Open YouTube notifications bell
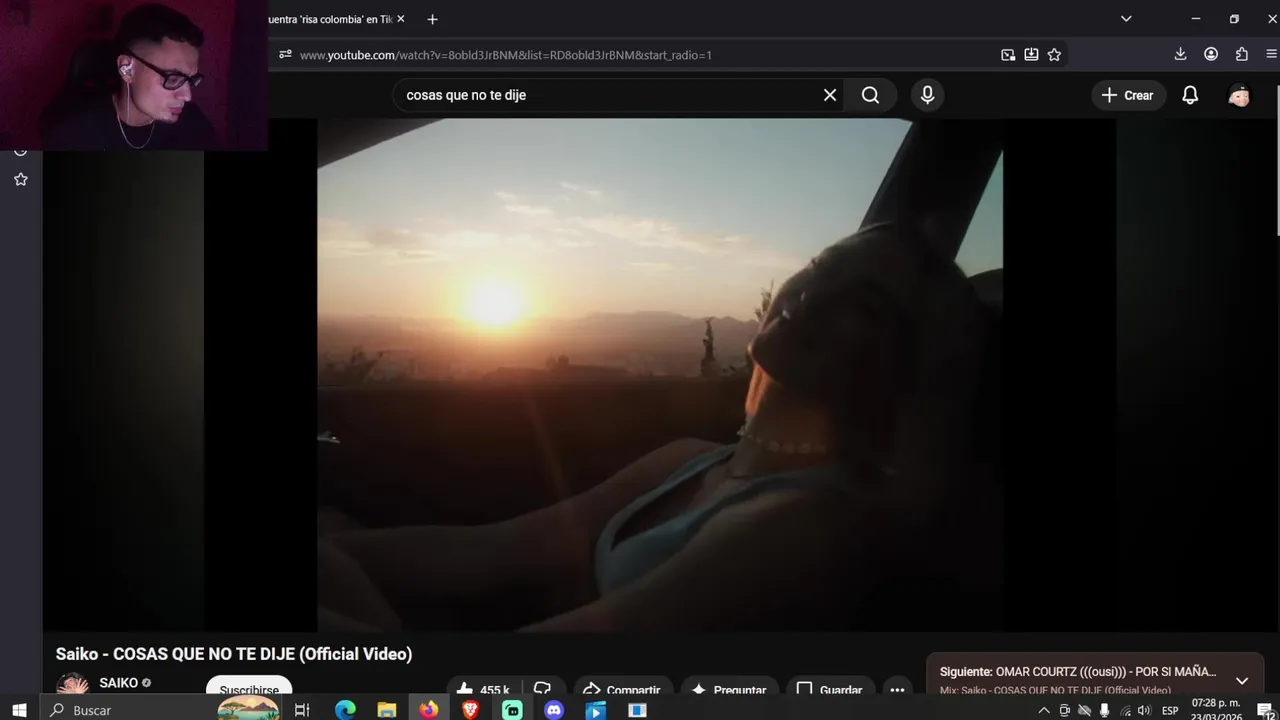Screen dimensions: 1280x720 coord(1190,95)
